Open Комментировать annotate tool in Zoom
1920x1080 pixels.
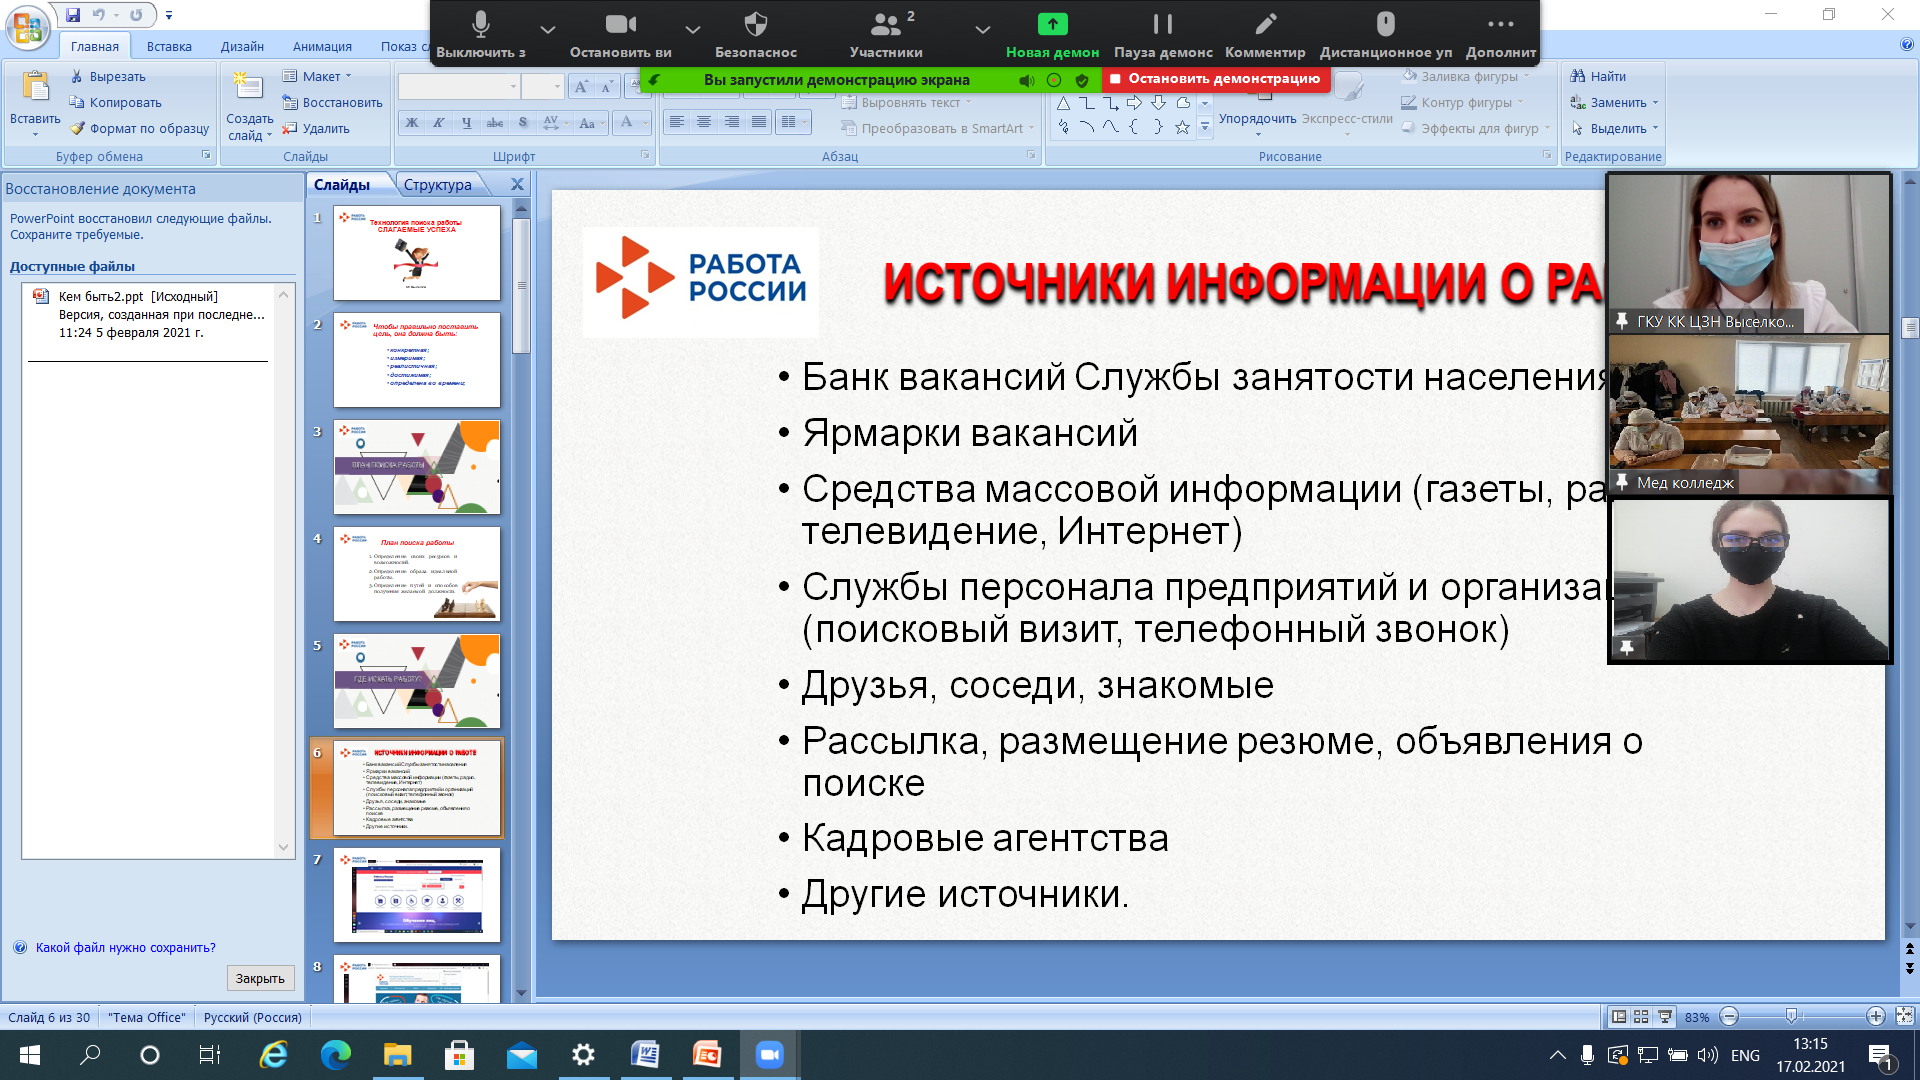(x=1265, y=34)
